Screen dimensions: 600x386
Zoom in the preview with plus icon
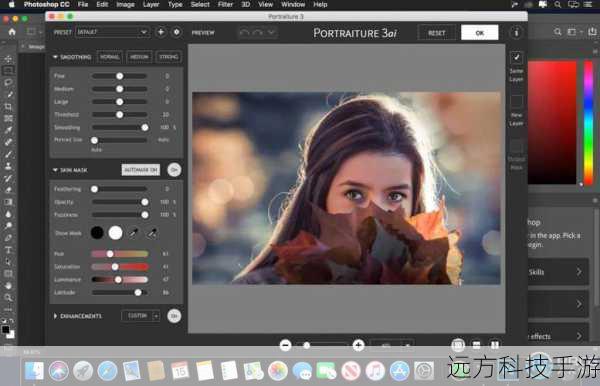[358, 345]
